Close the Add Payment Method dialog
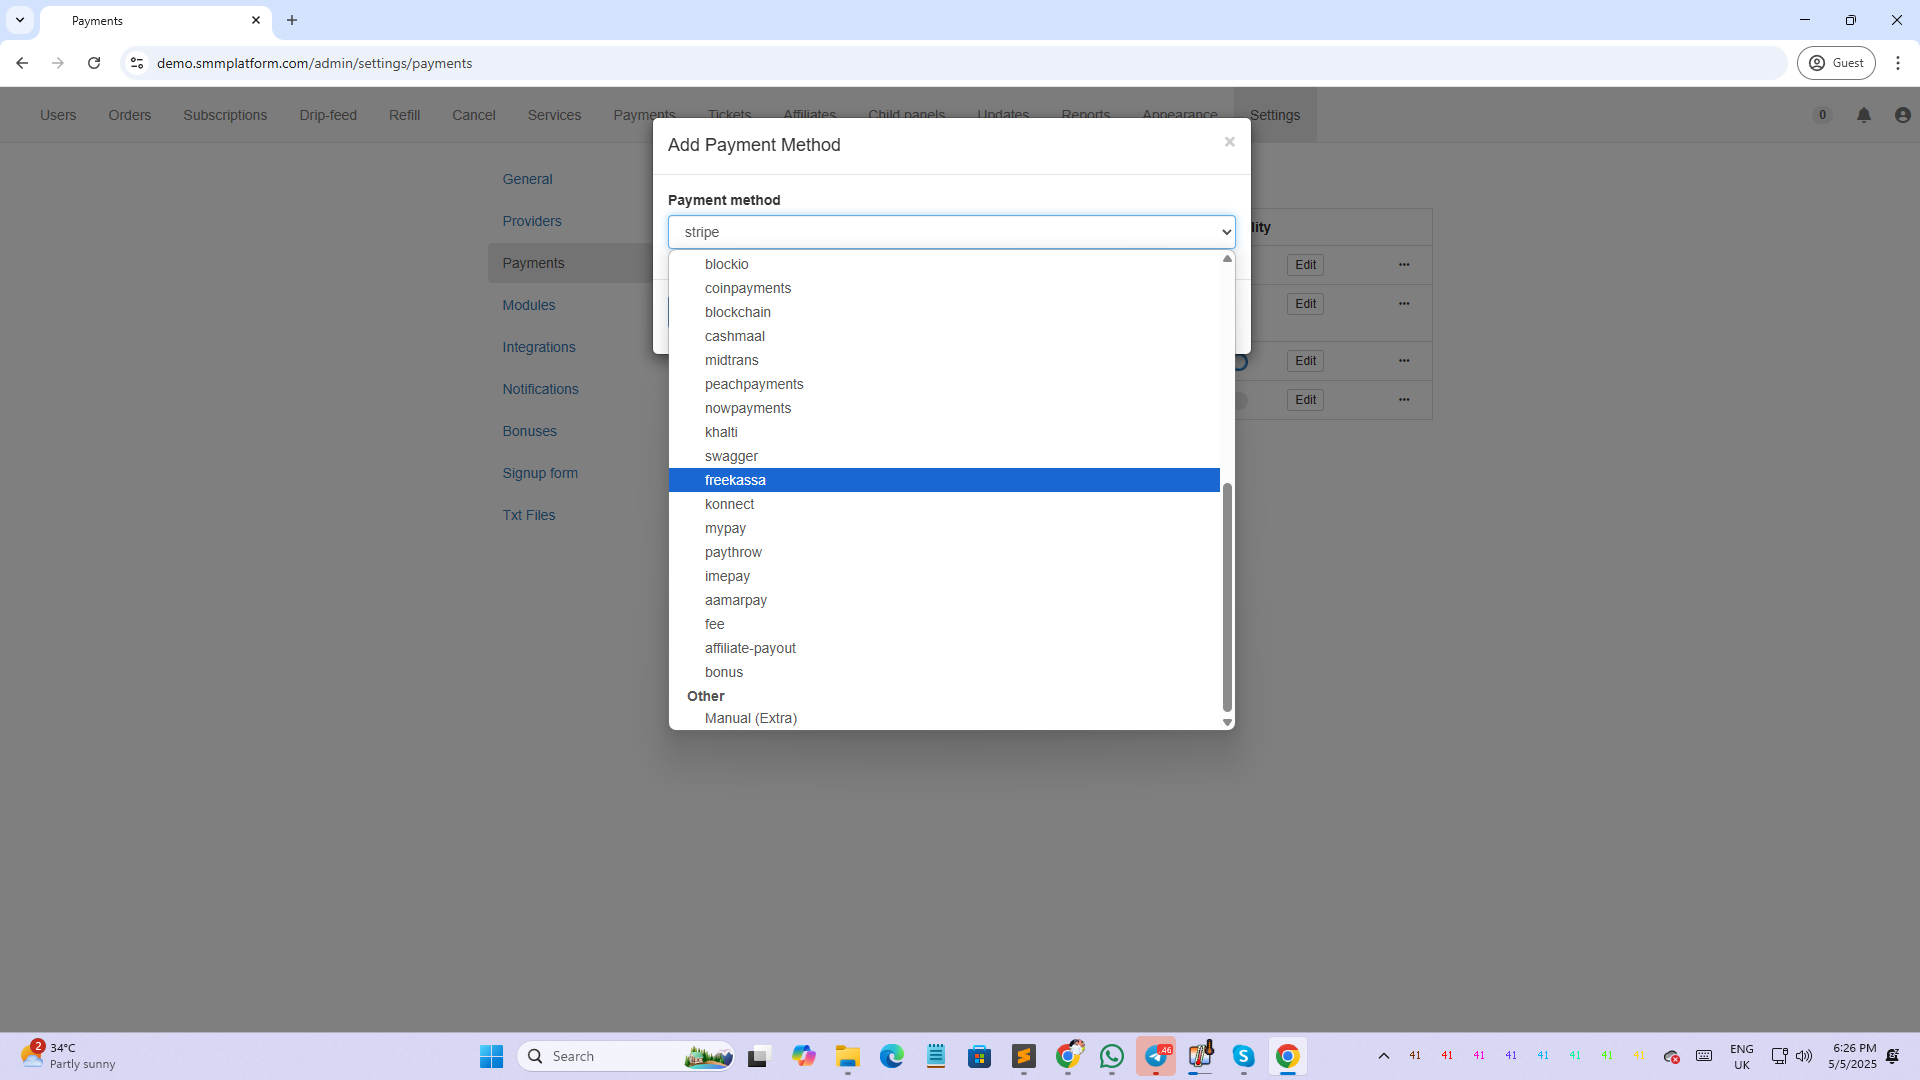This screenshot has width=1920, height=1080. coord(1229,142)
